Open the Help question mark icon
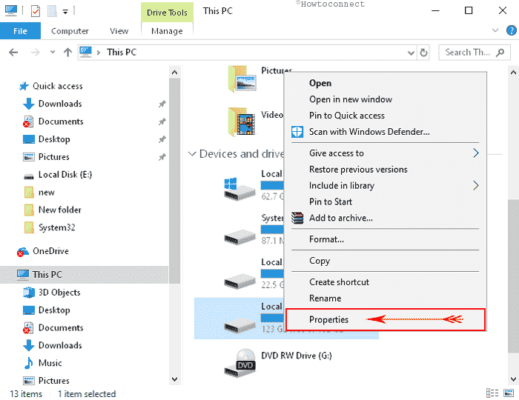519x400 pixels. coord(511,30)
